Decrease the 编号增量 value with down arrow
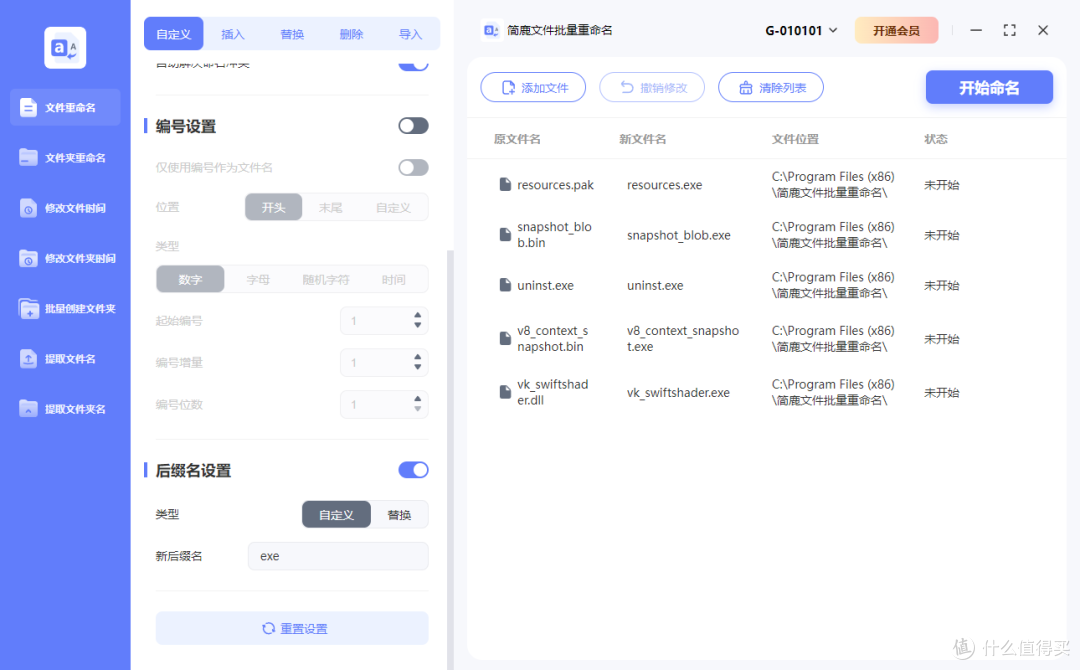 coord(417,367)
